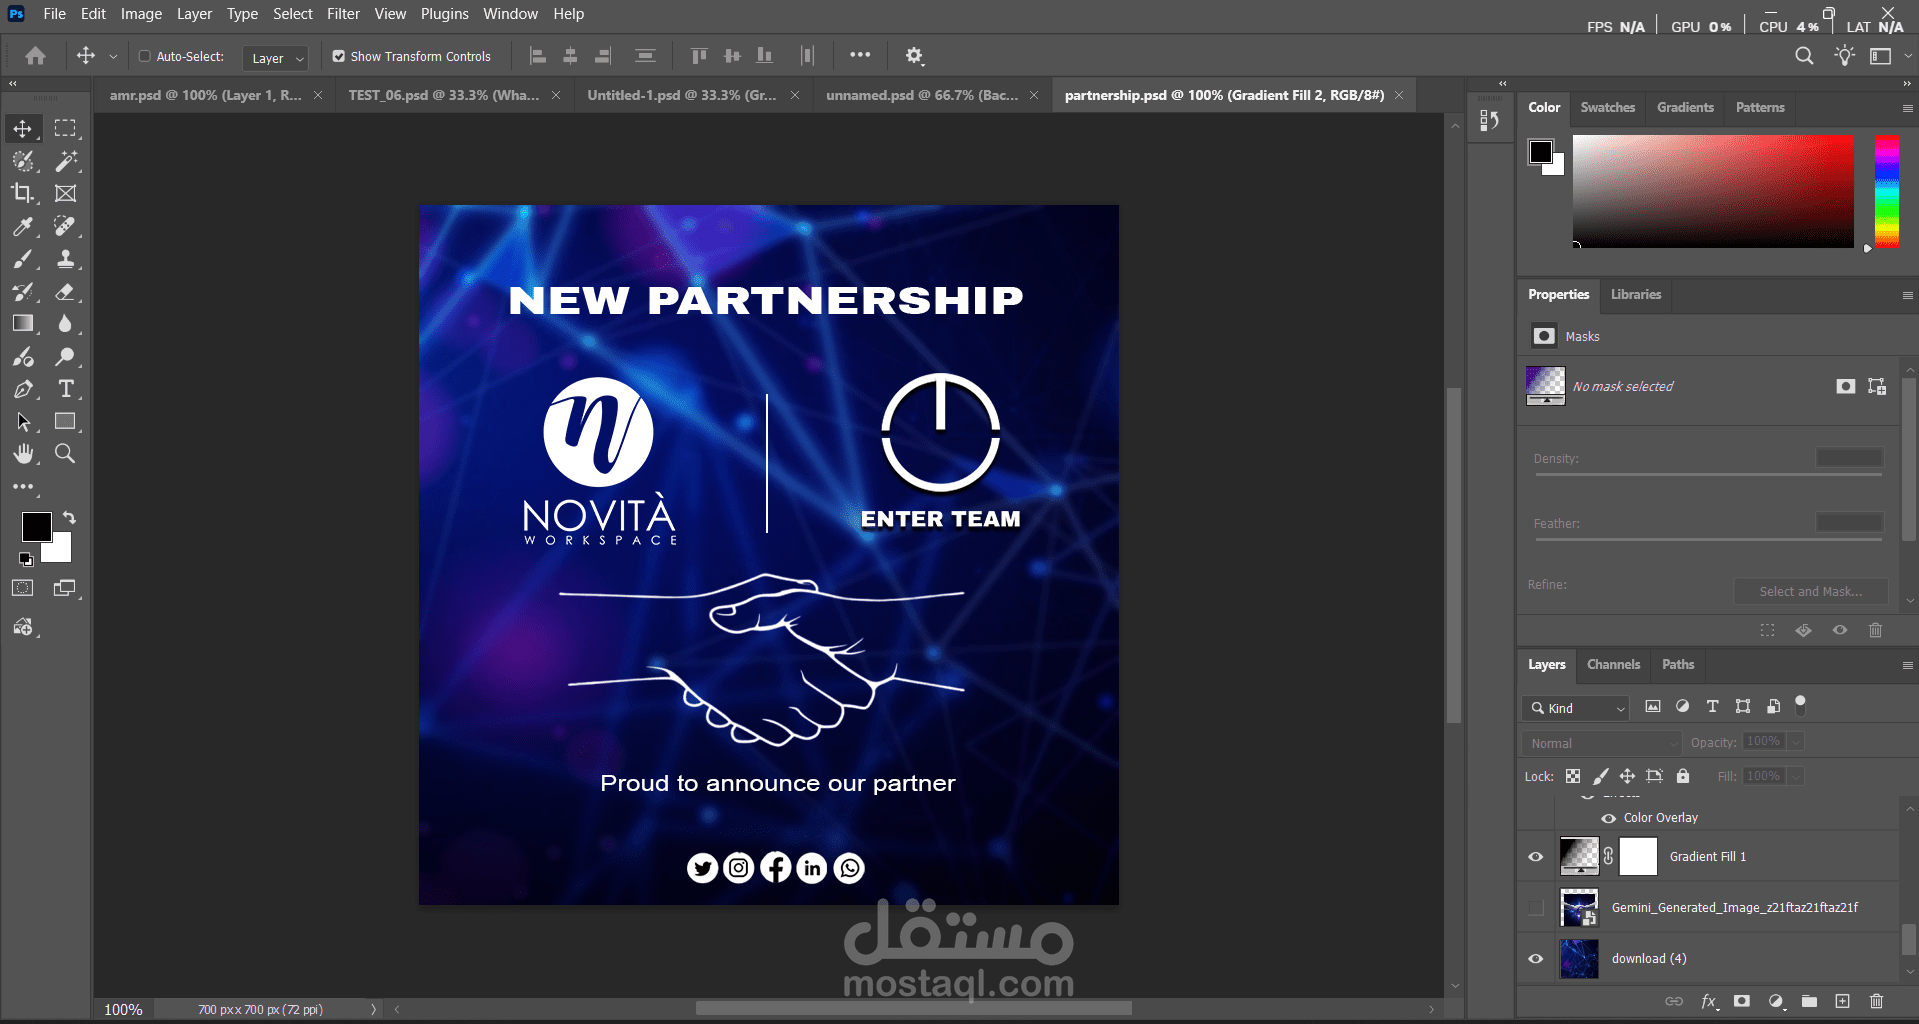Add a pixel mask in Properties

[1845, 386]
